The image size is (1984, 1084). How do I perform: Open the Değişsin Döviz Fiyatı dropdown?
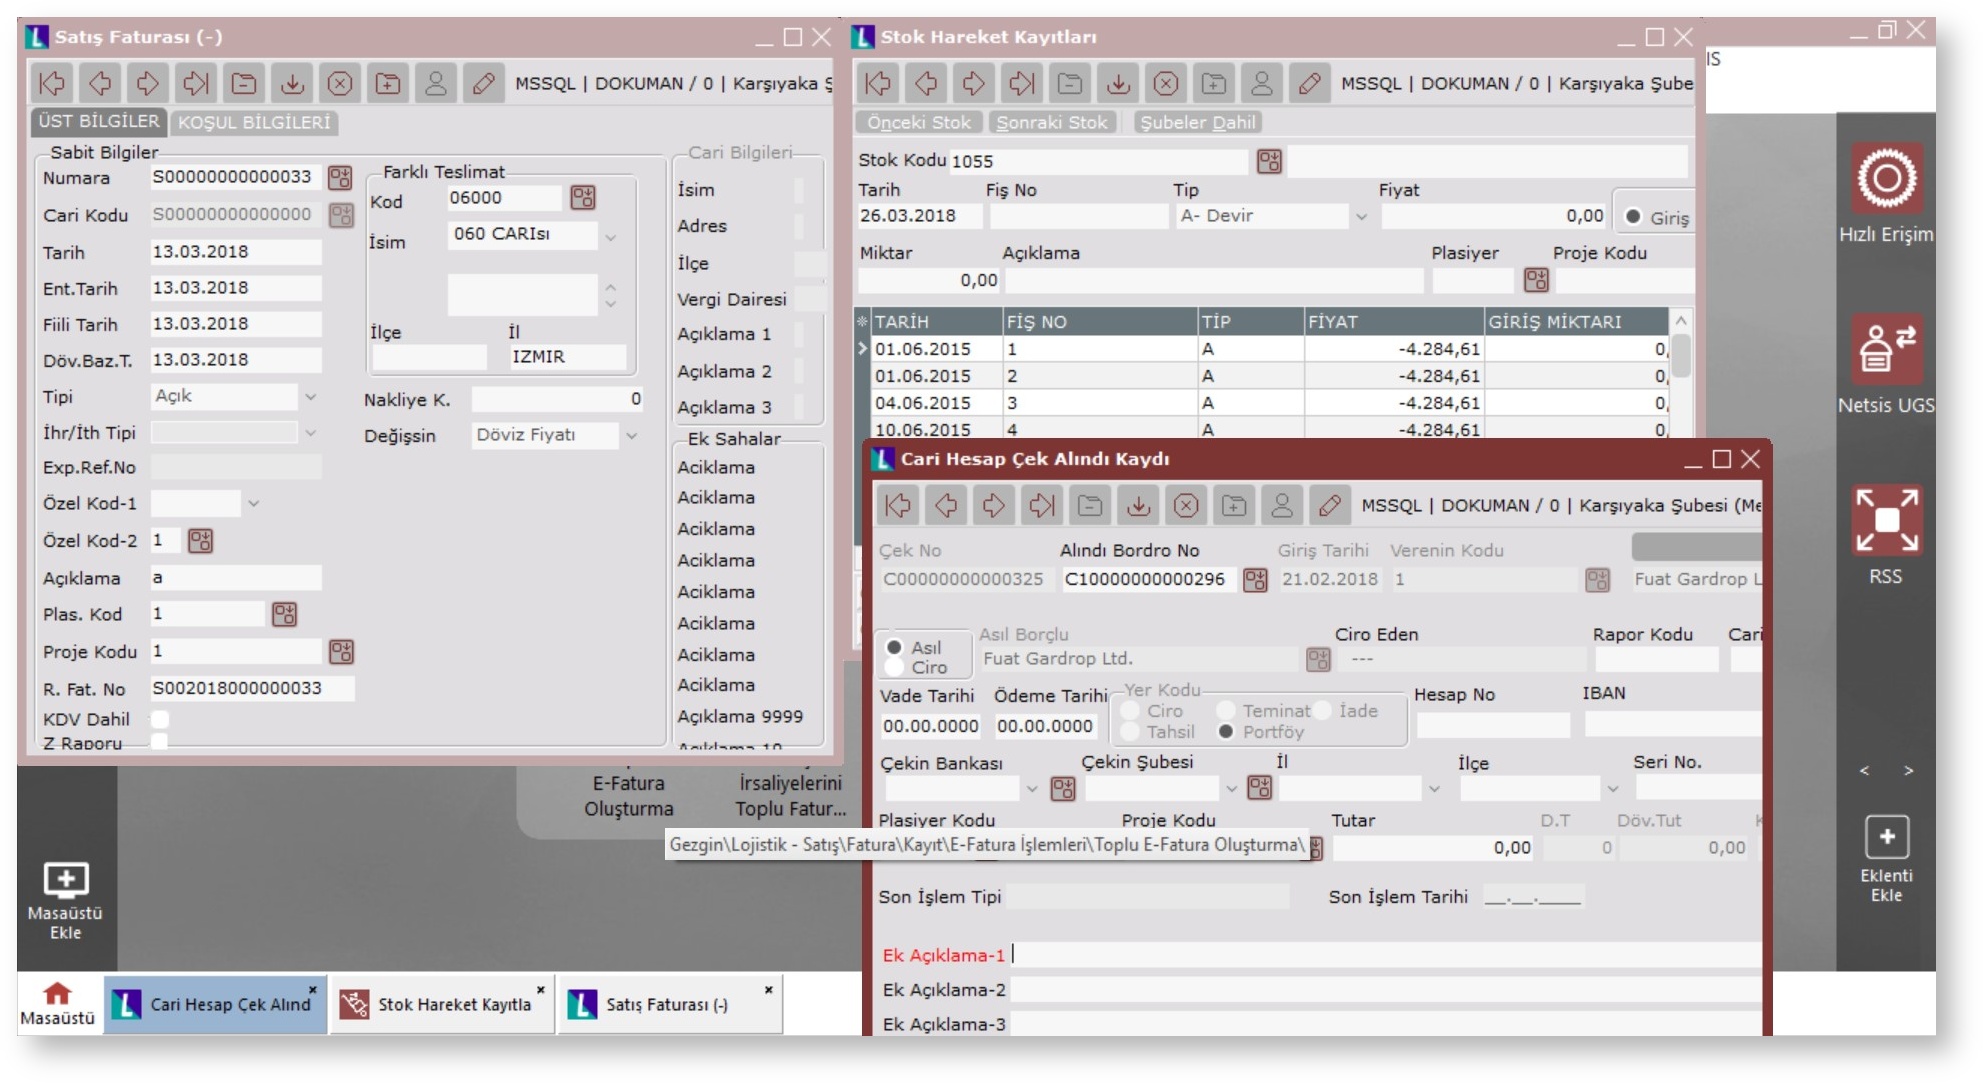631,436
